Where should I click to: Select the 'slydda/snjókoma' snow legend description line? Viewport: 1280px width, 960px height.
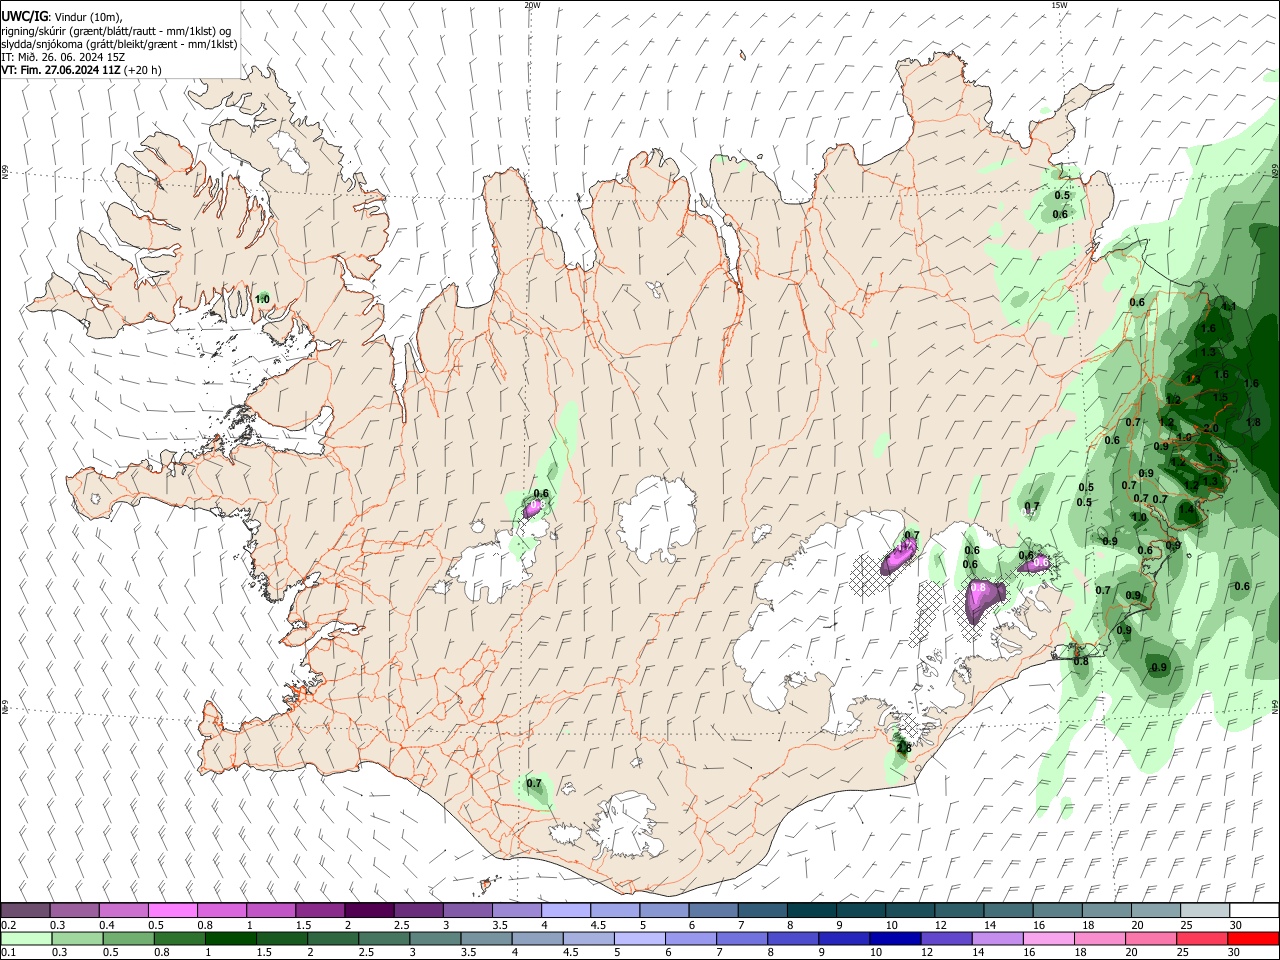tap(119, 44)
